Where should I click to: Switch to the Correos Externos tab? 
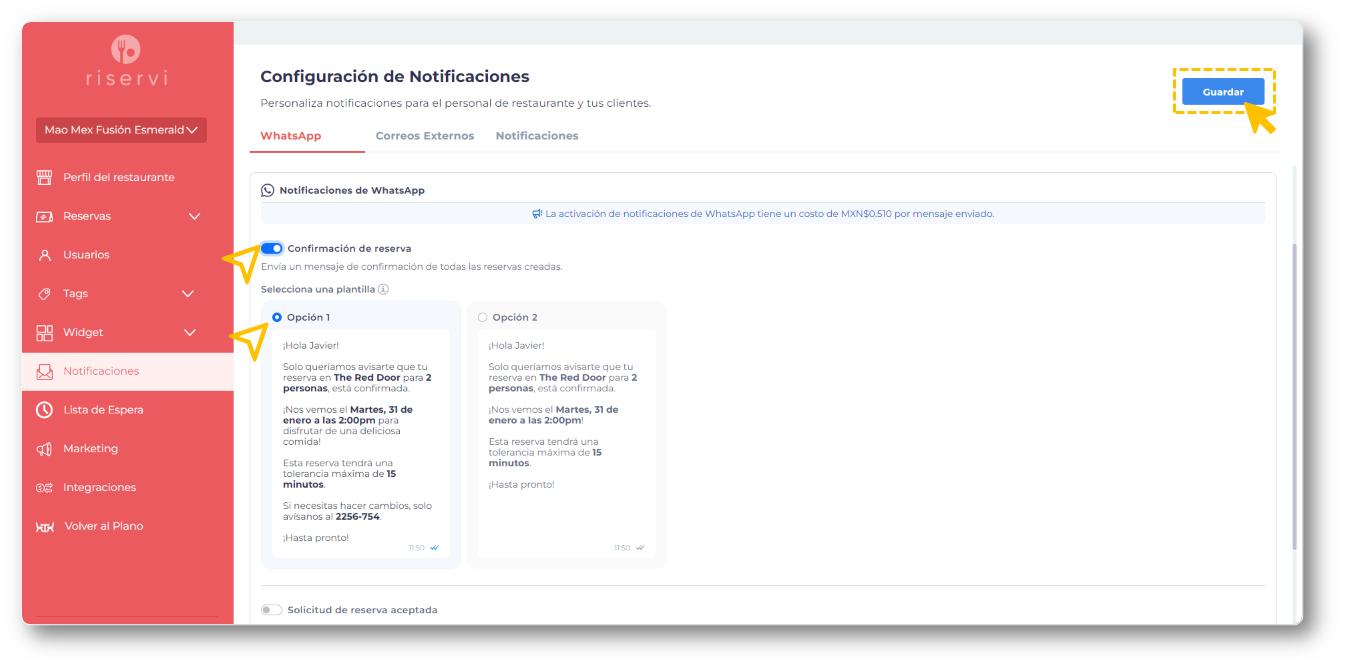click(425, 136)
